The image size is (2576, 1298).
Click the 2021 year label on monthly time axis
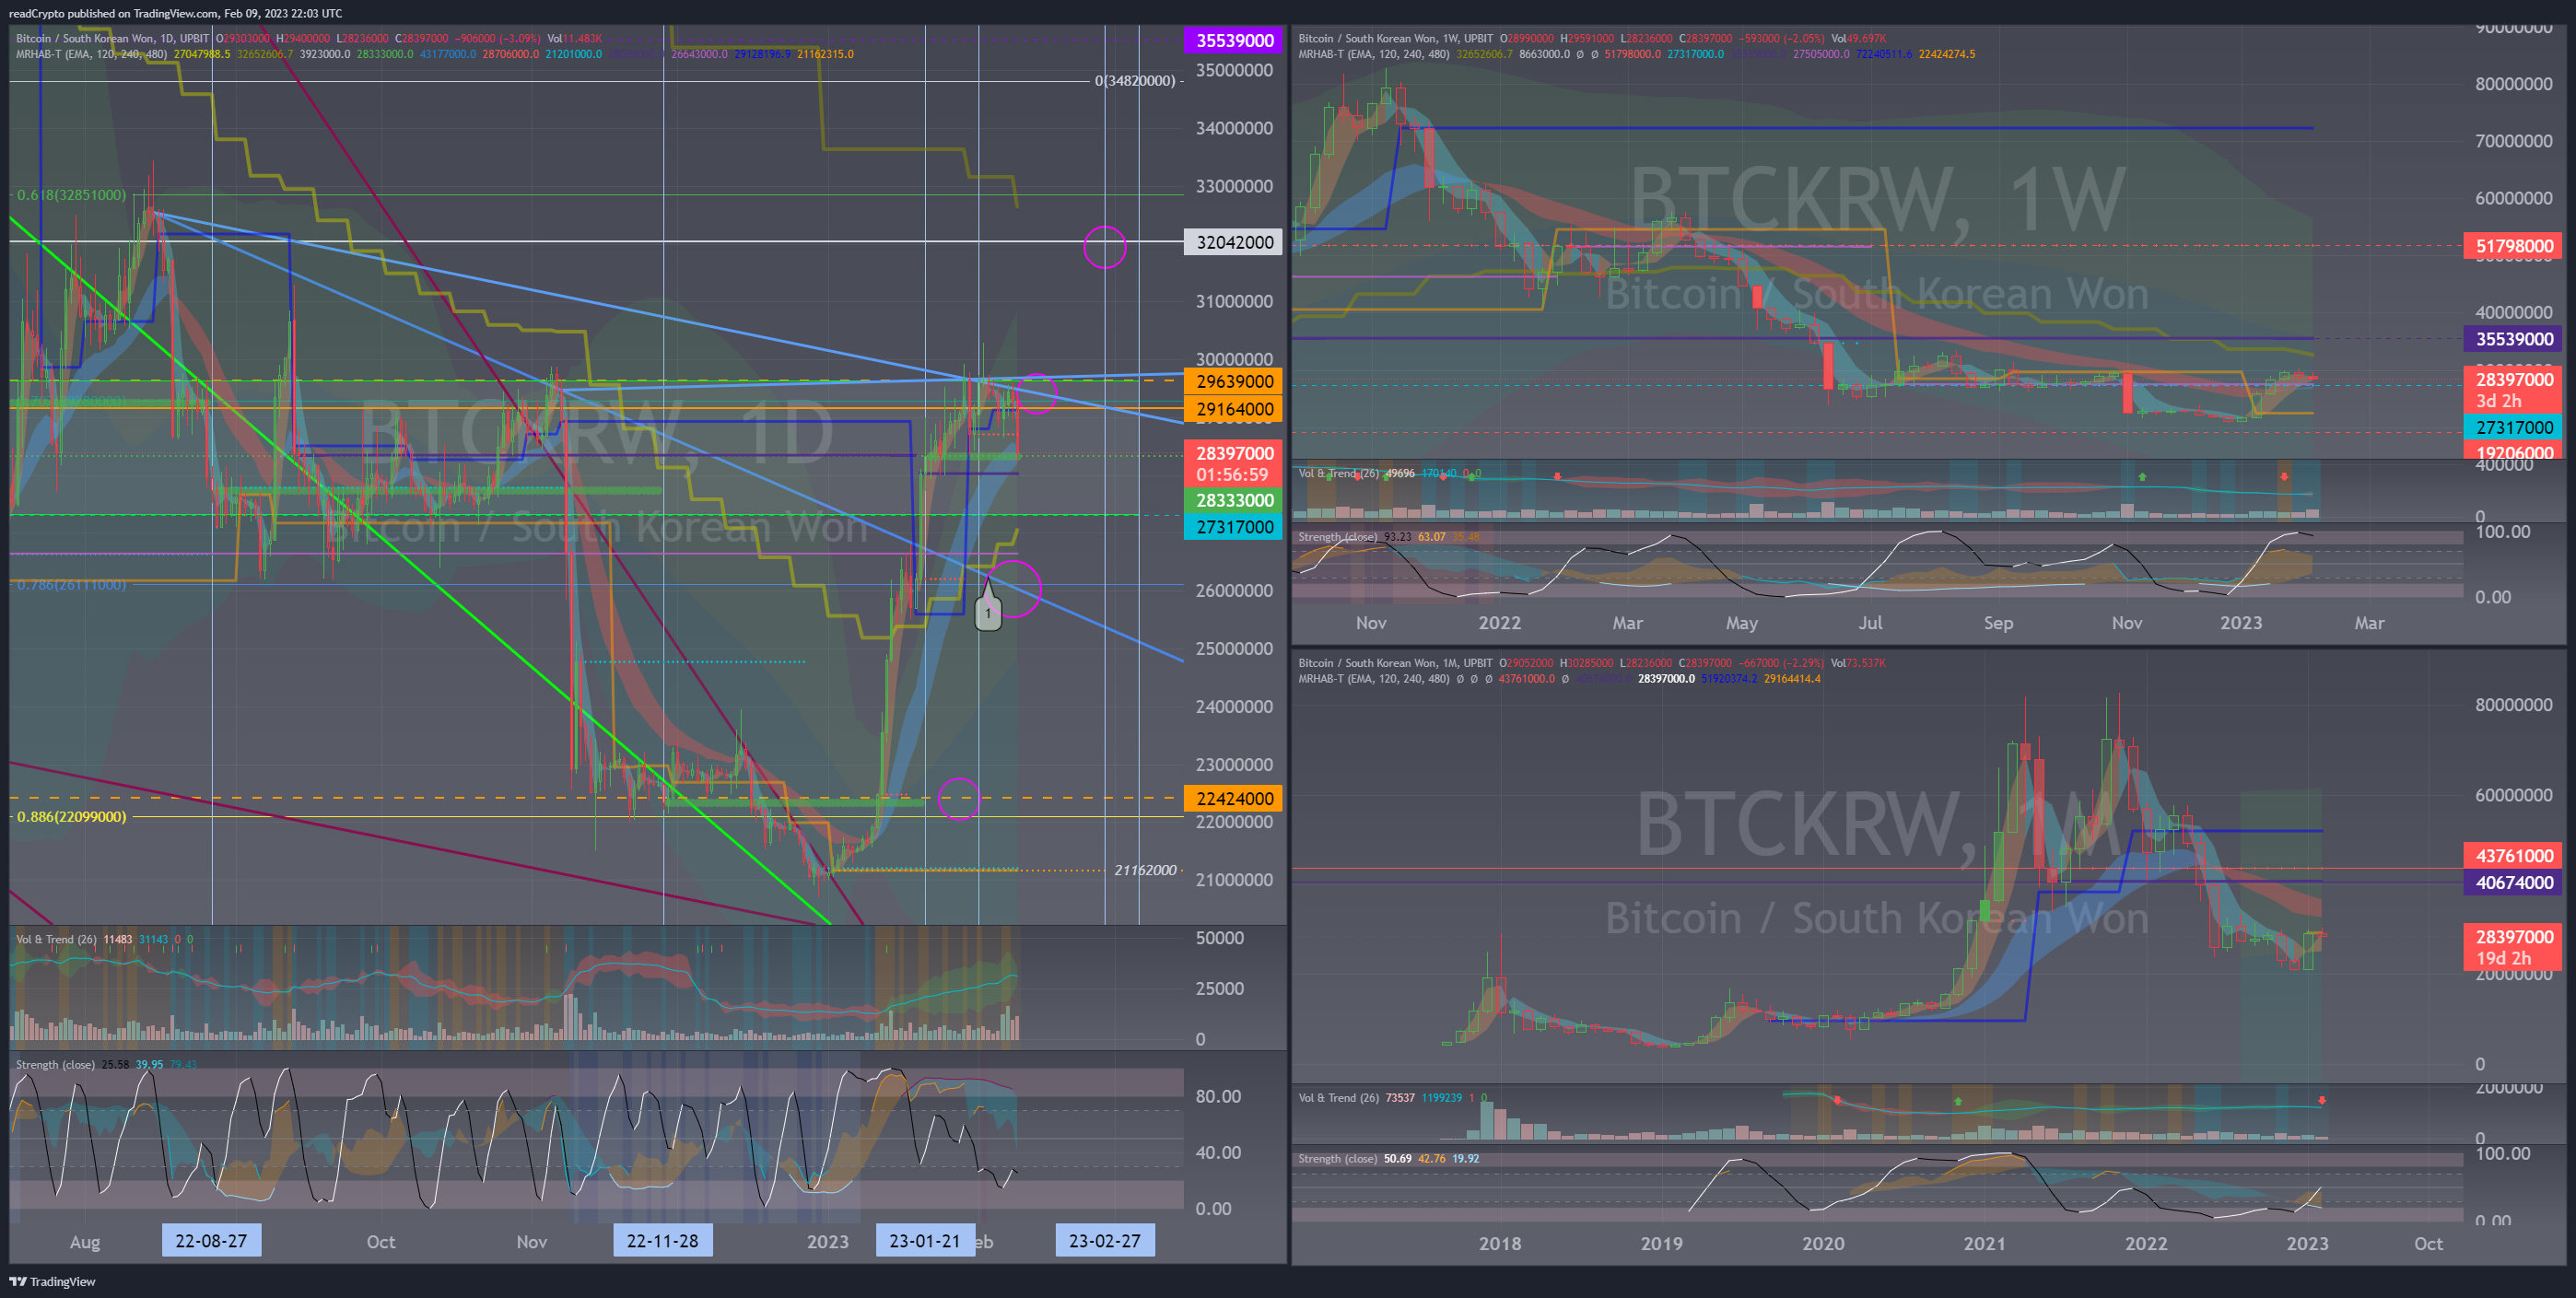pyautogui.click(x=1984, y=1243)
